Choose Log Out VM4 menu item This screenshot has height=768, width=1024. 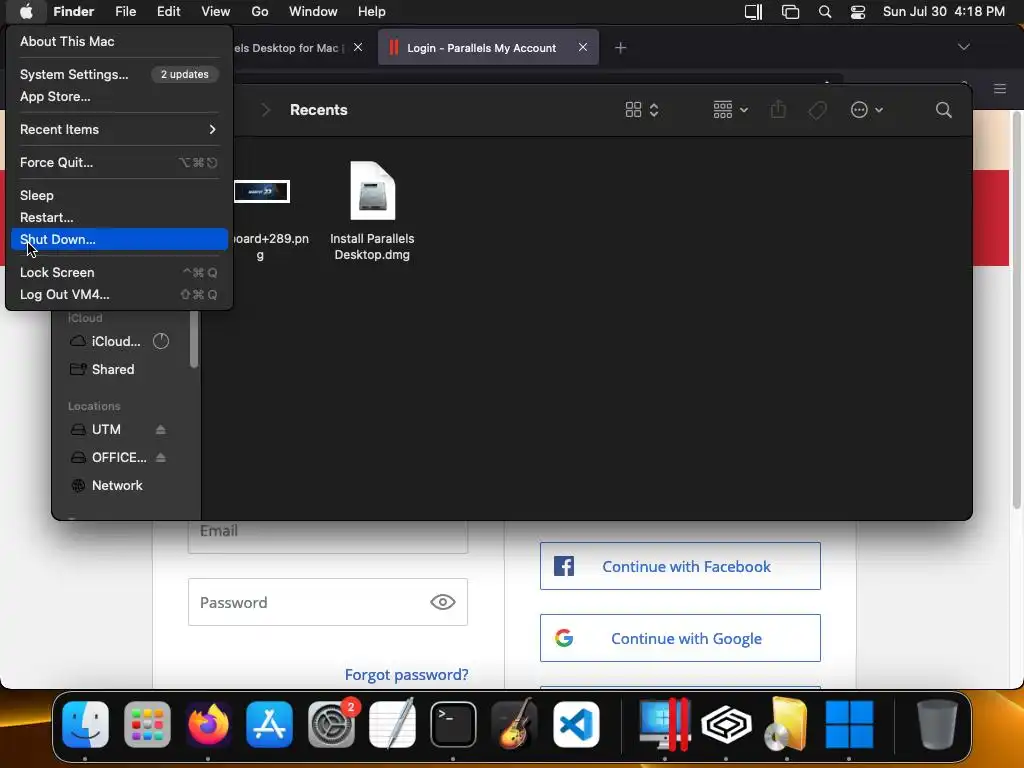[x=119, y=295]
